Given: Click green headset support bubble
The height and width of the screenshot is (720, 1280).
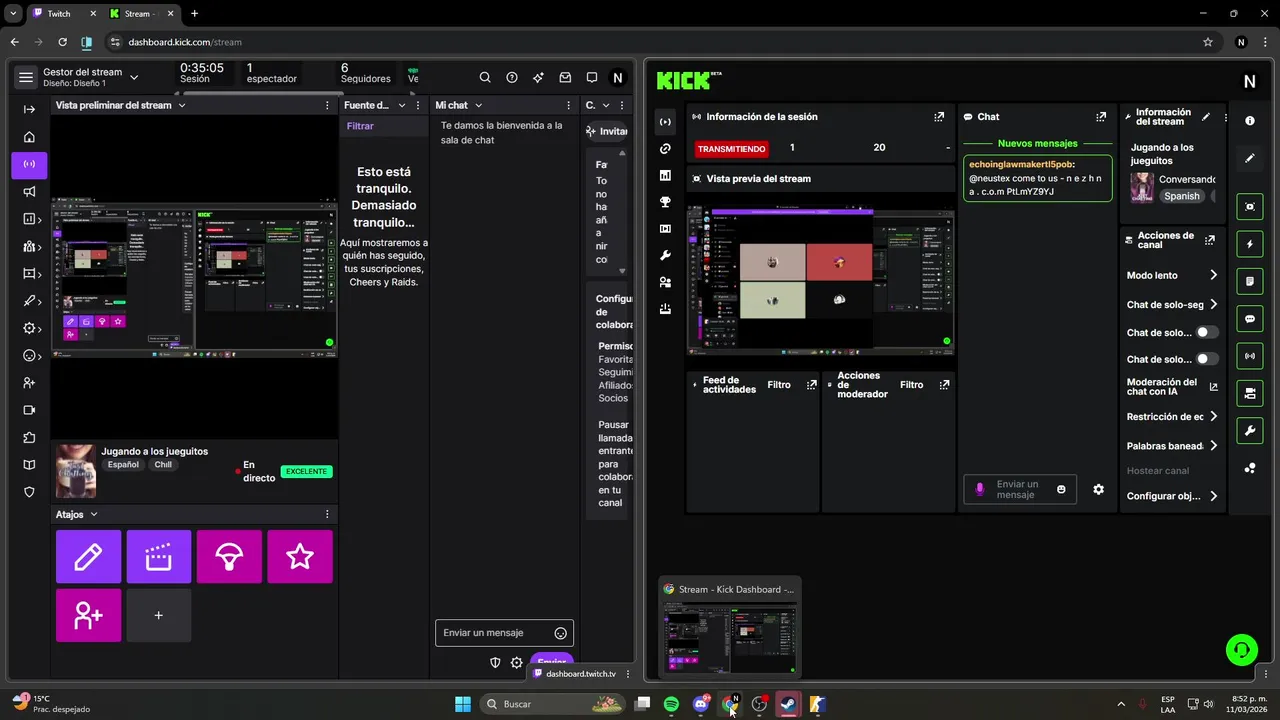Looking at the screenshot, I should point(1241,650).
